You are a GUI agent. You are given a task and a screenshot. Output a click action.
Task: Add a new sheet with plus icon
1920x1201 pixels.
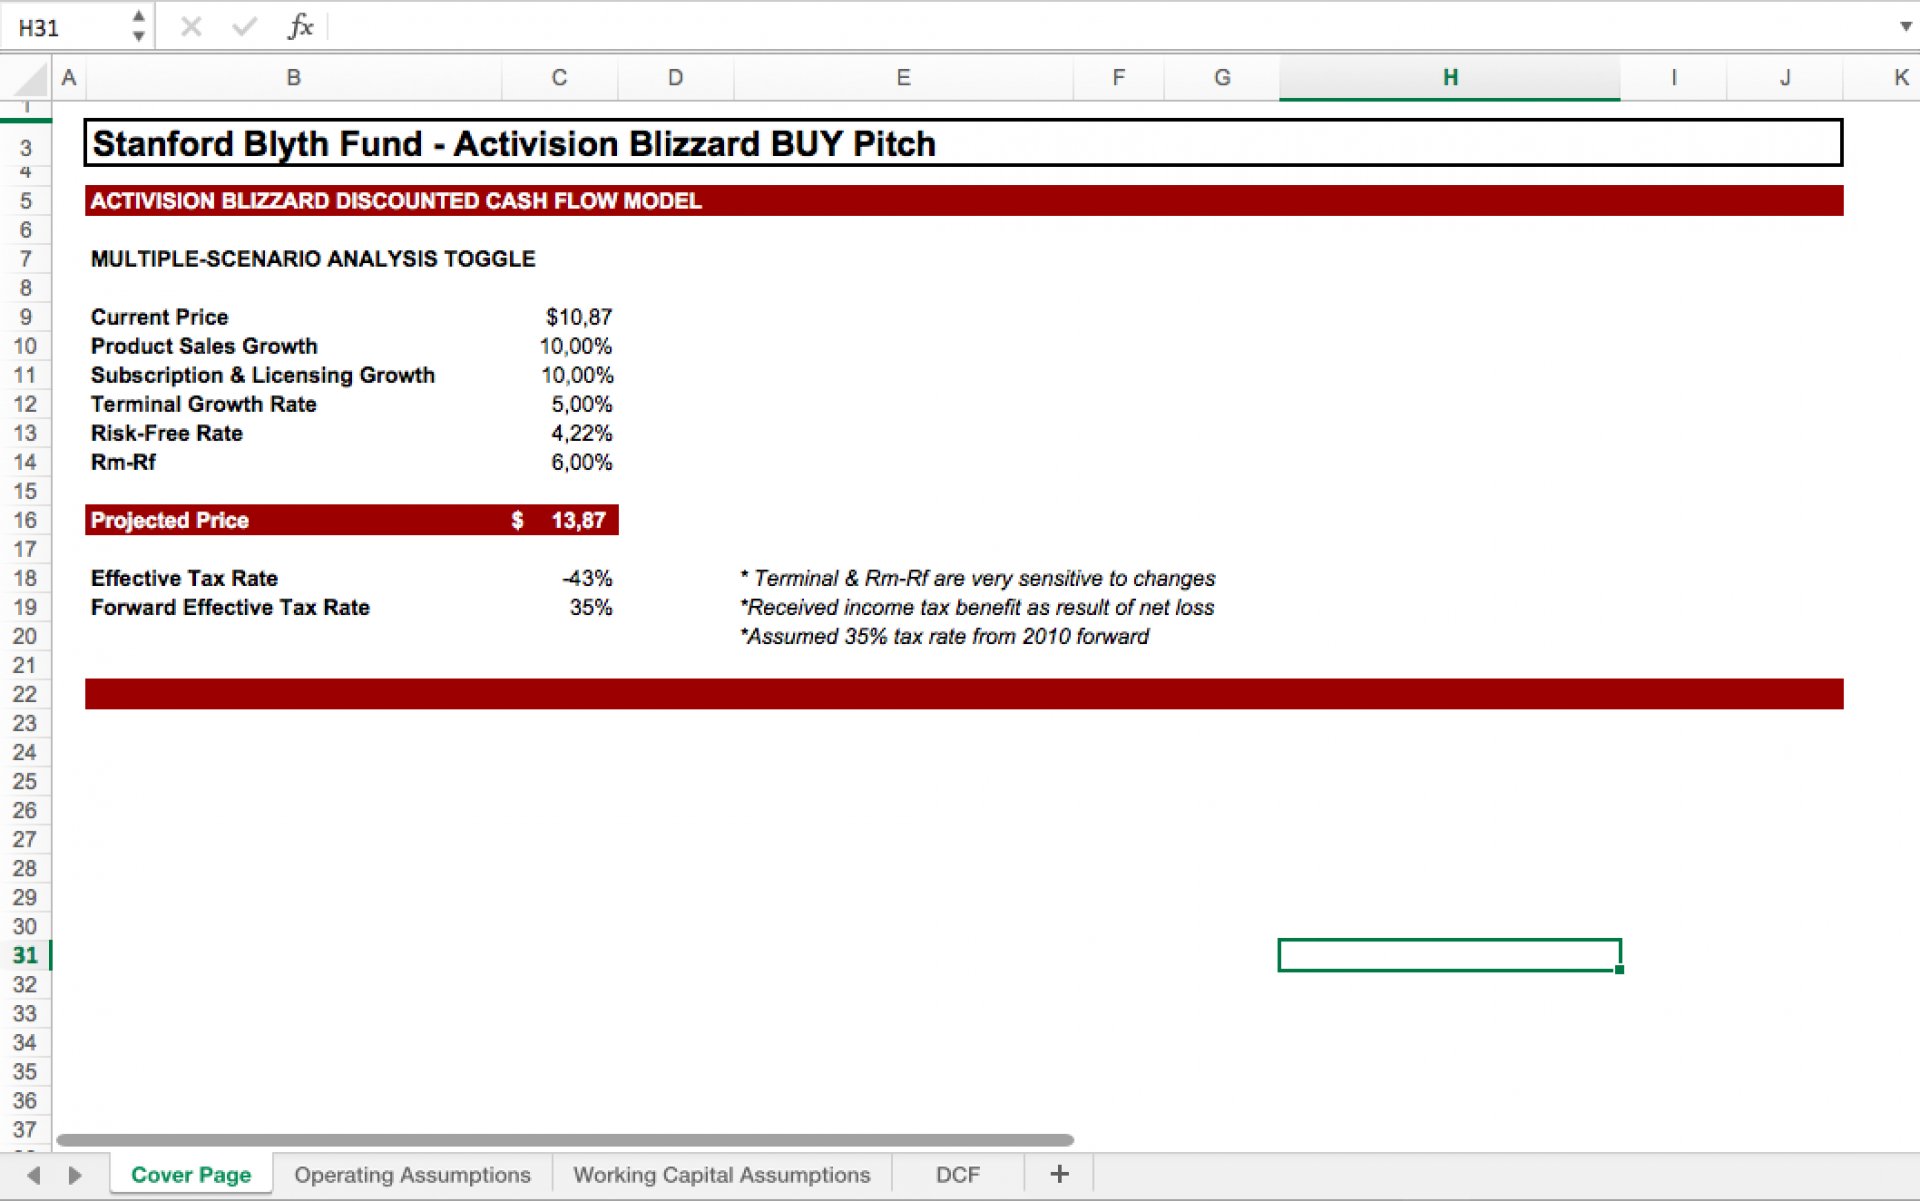click(1059, 1174)
